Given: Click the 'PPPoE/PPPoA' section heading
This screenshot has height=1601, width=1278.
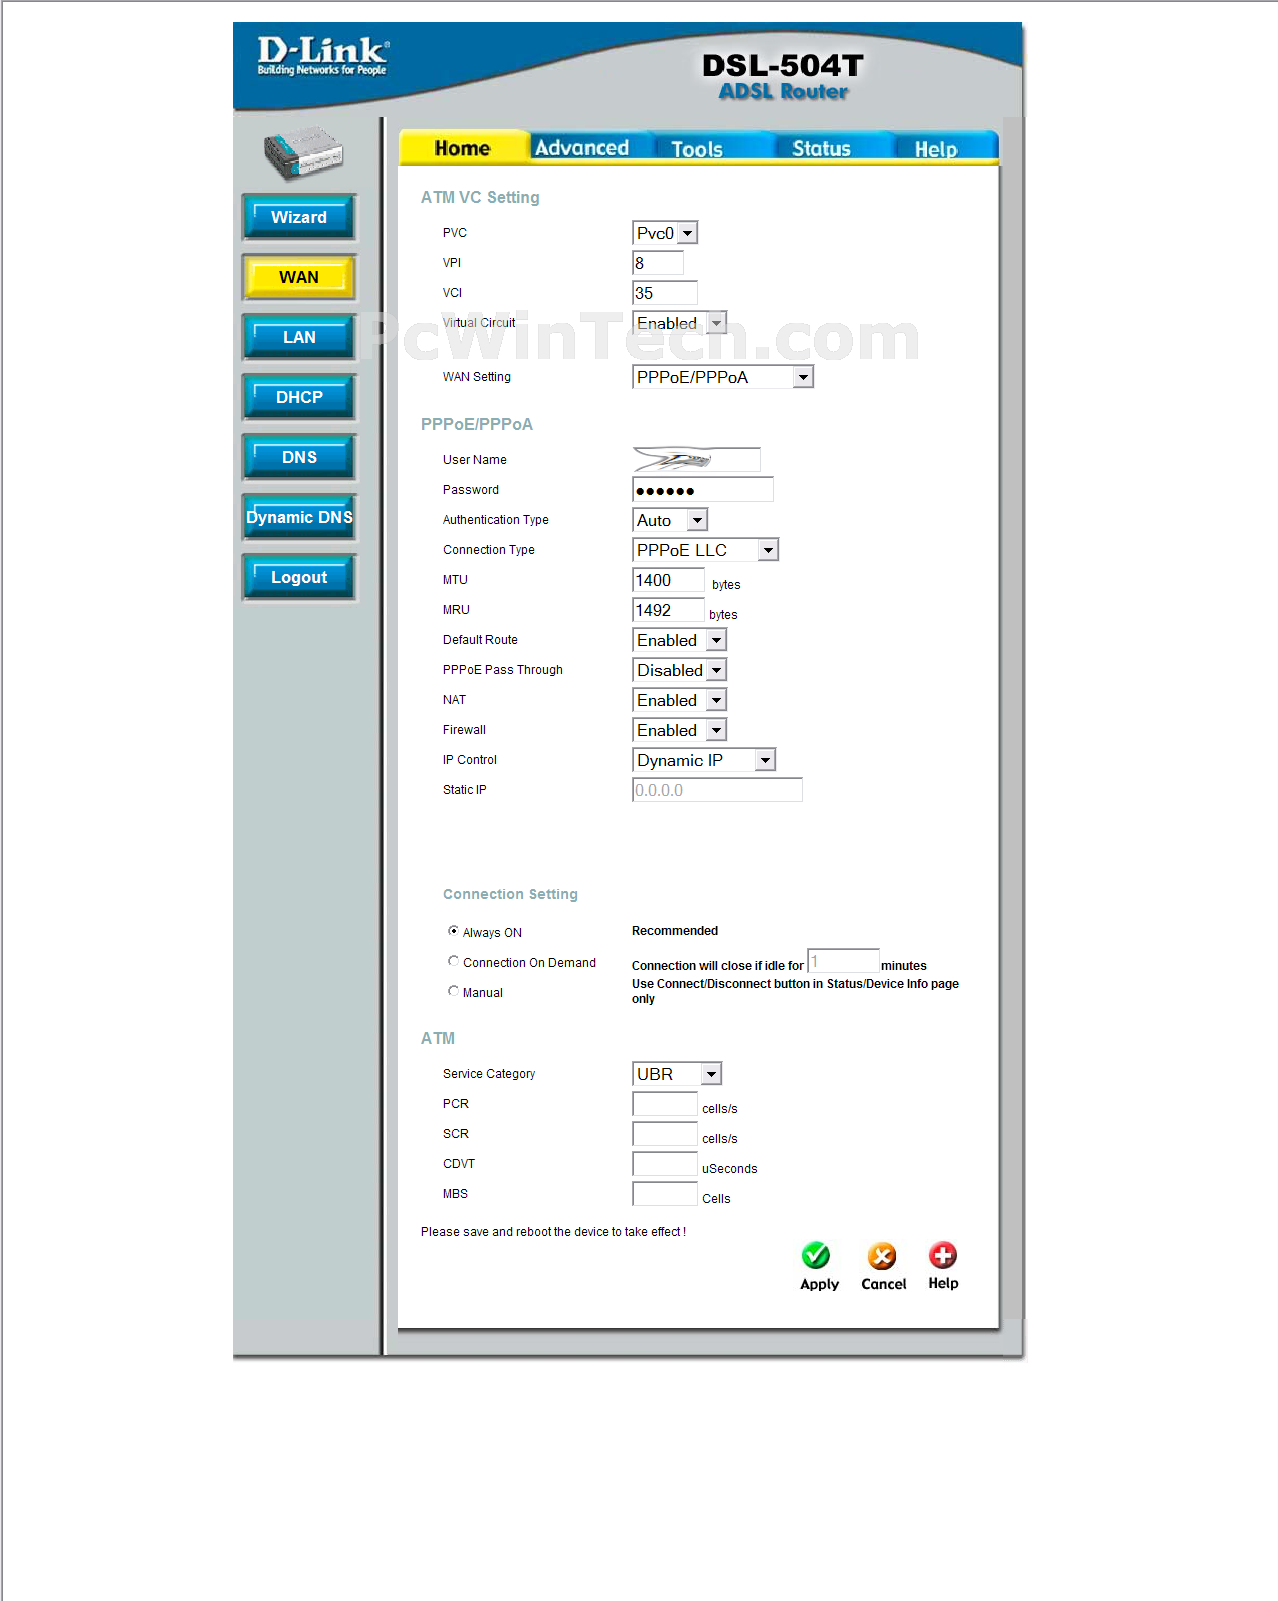Looking at the screenshot, I should tap(477, 425).
